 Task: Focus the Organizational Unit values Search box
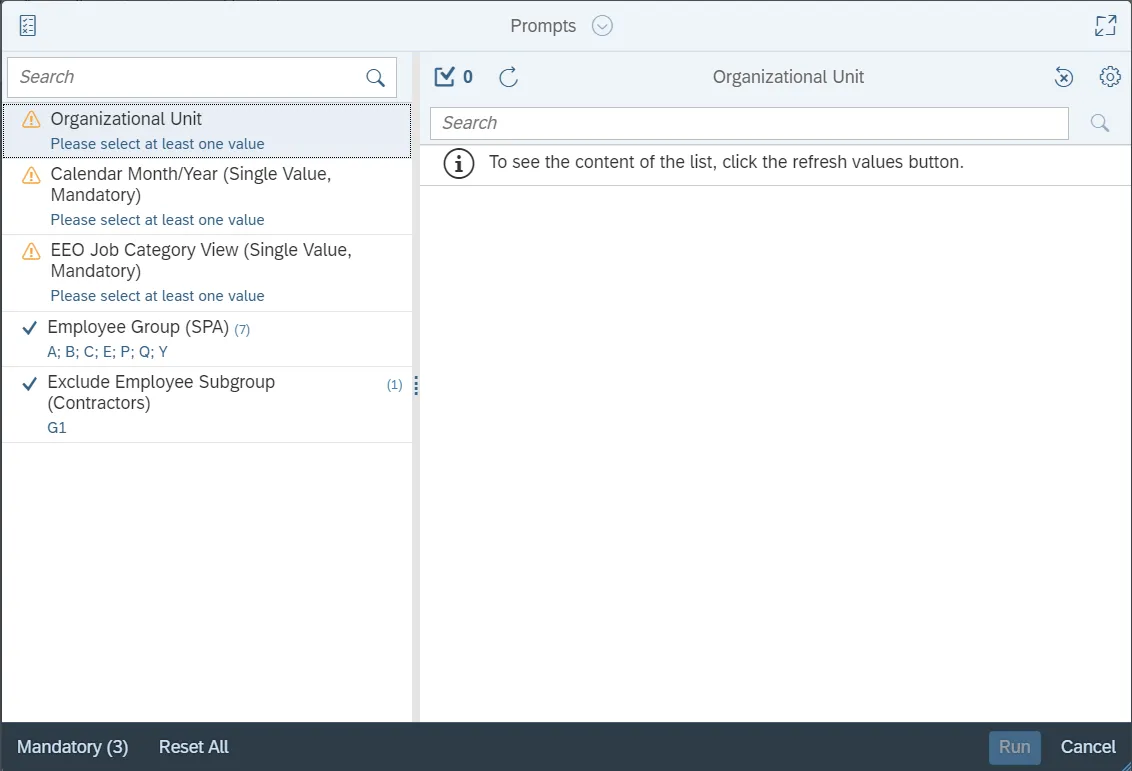point(748,123)
